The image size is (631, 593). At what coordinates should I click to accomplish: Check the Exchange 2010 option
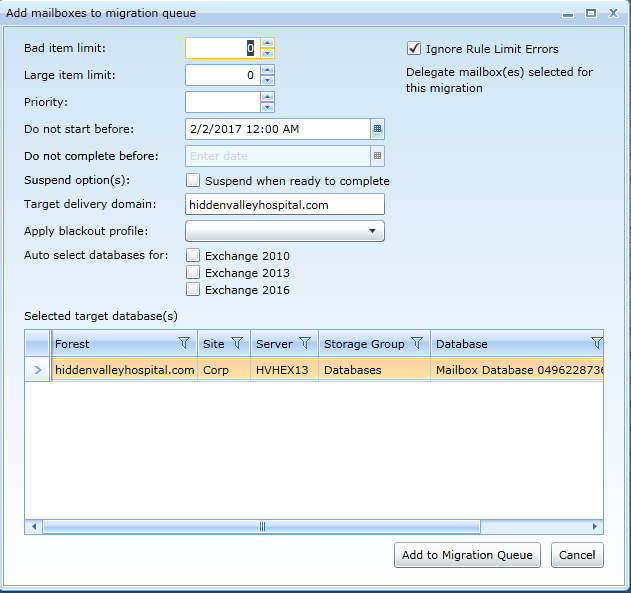(193, 255)
